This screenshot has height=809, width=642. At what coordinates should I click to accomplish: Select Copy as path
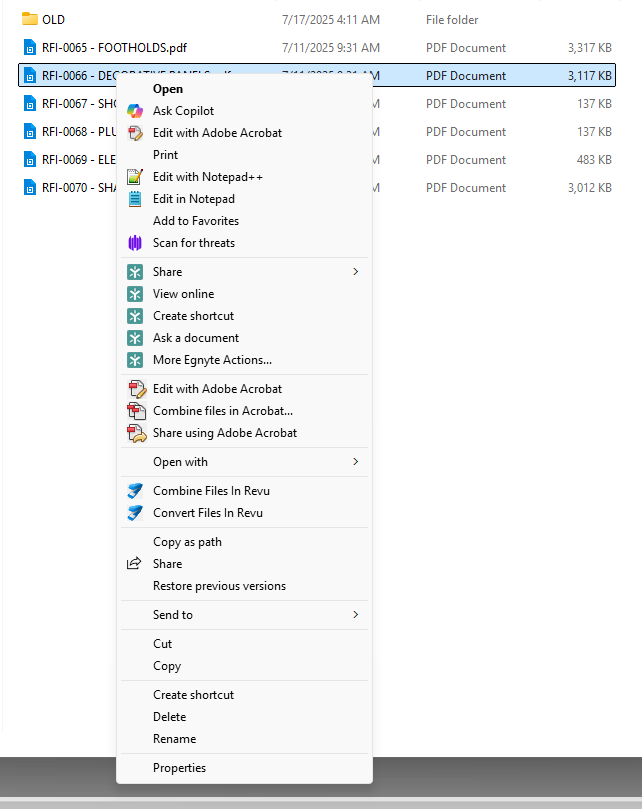pyautogui.click(x=244, y=542)
